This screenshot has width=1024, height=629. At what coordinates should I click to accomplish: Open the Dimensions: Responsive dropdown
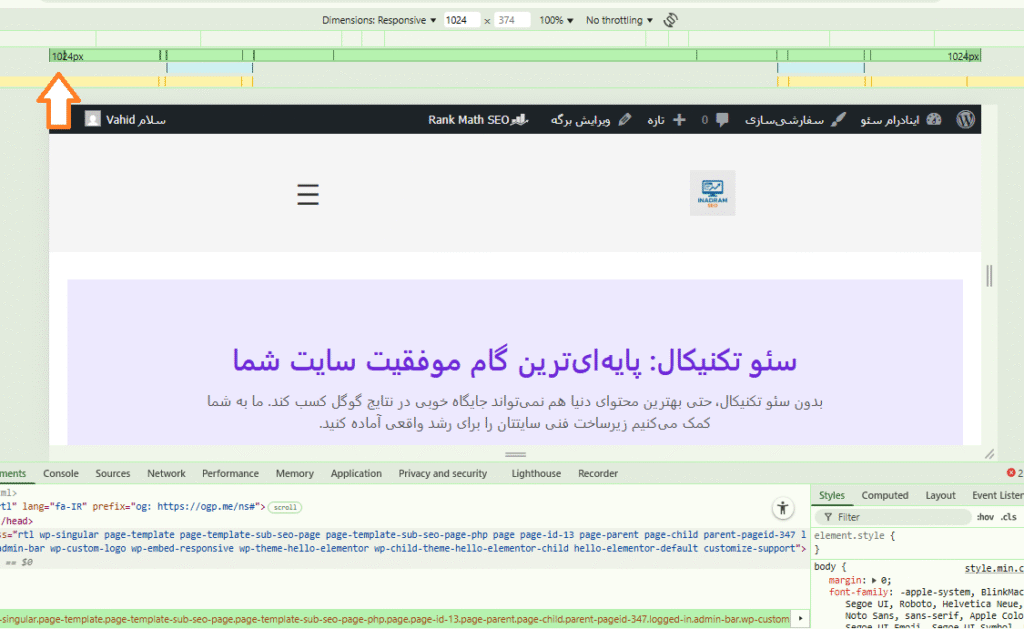379,20
